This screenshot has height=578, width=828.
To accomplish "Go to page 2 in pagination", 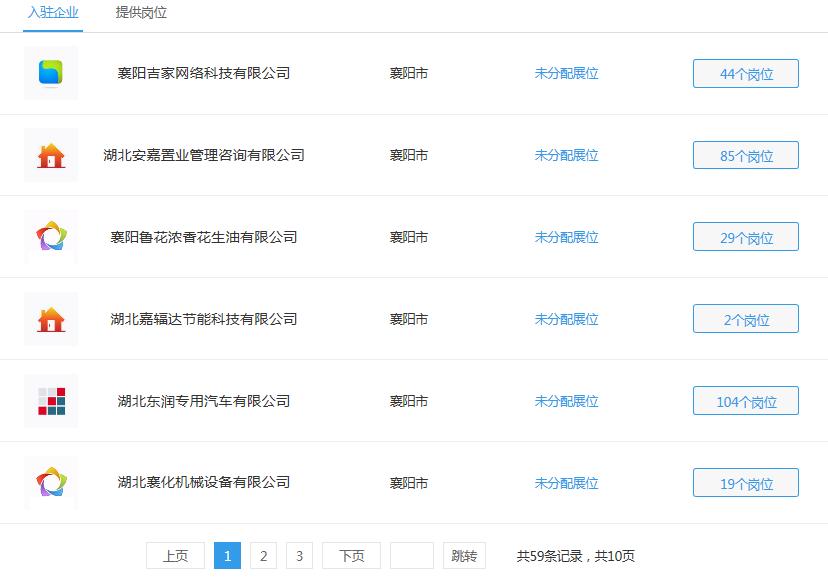I will pyautogui.click(x=263, y=555).
